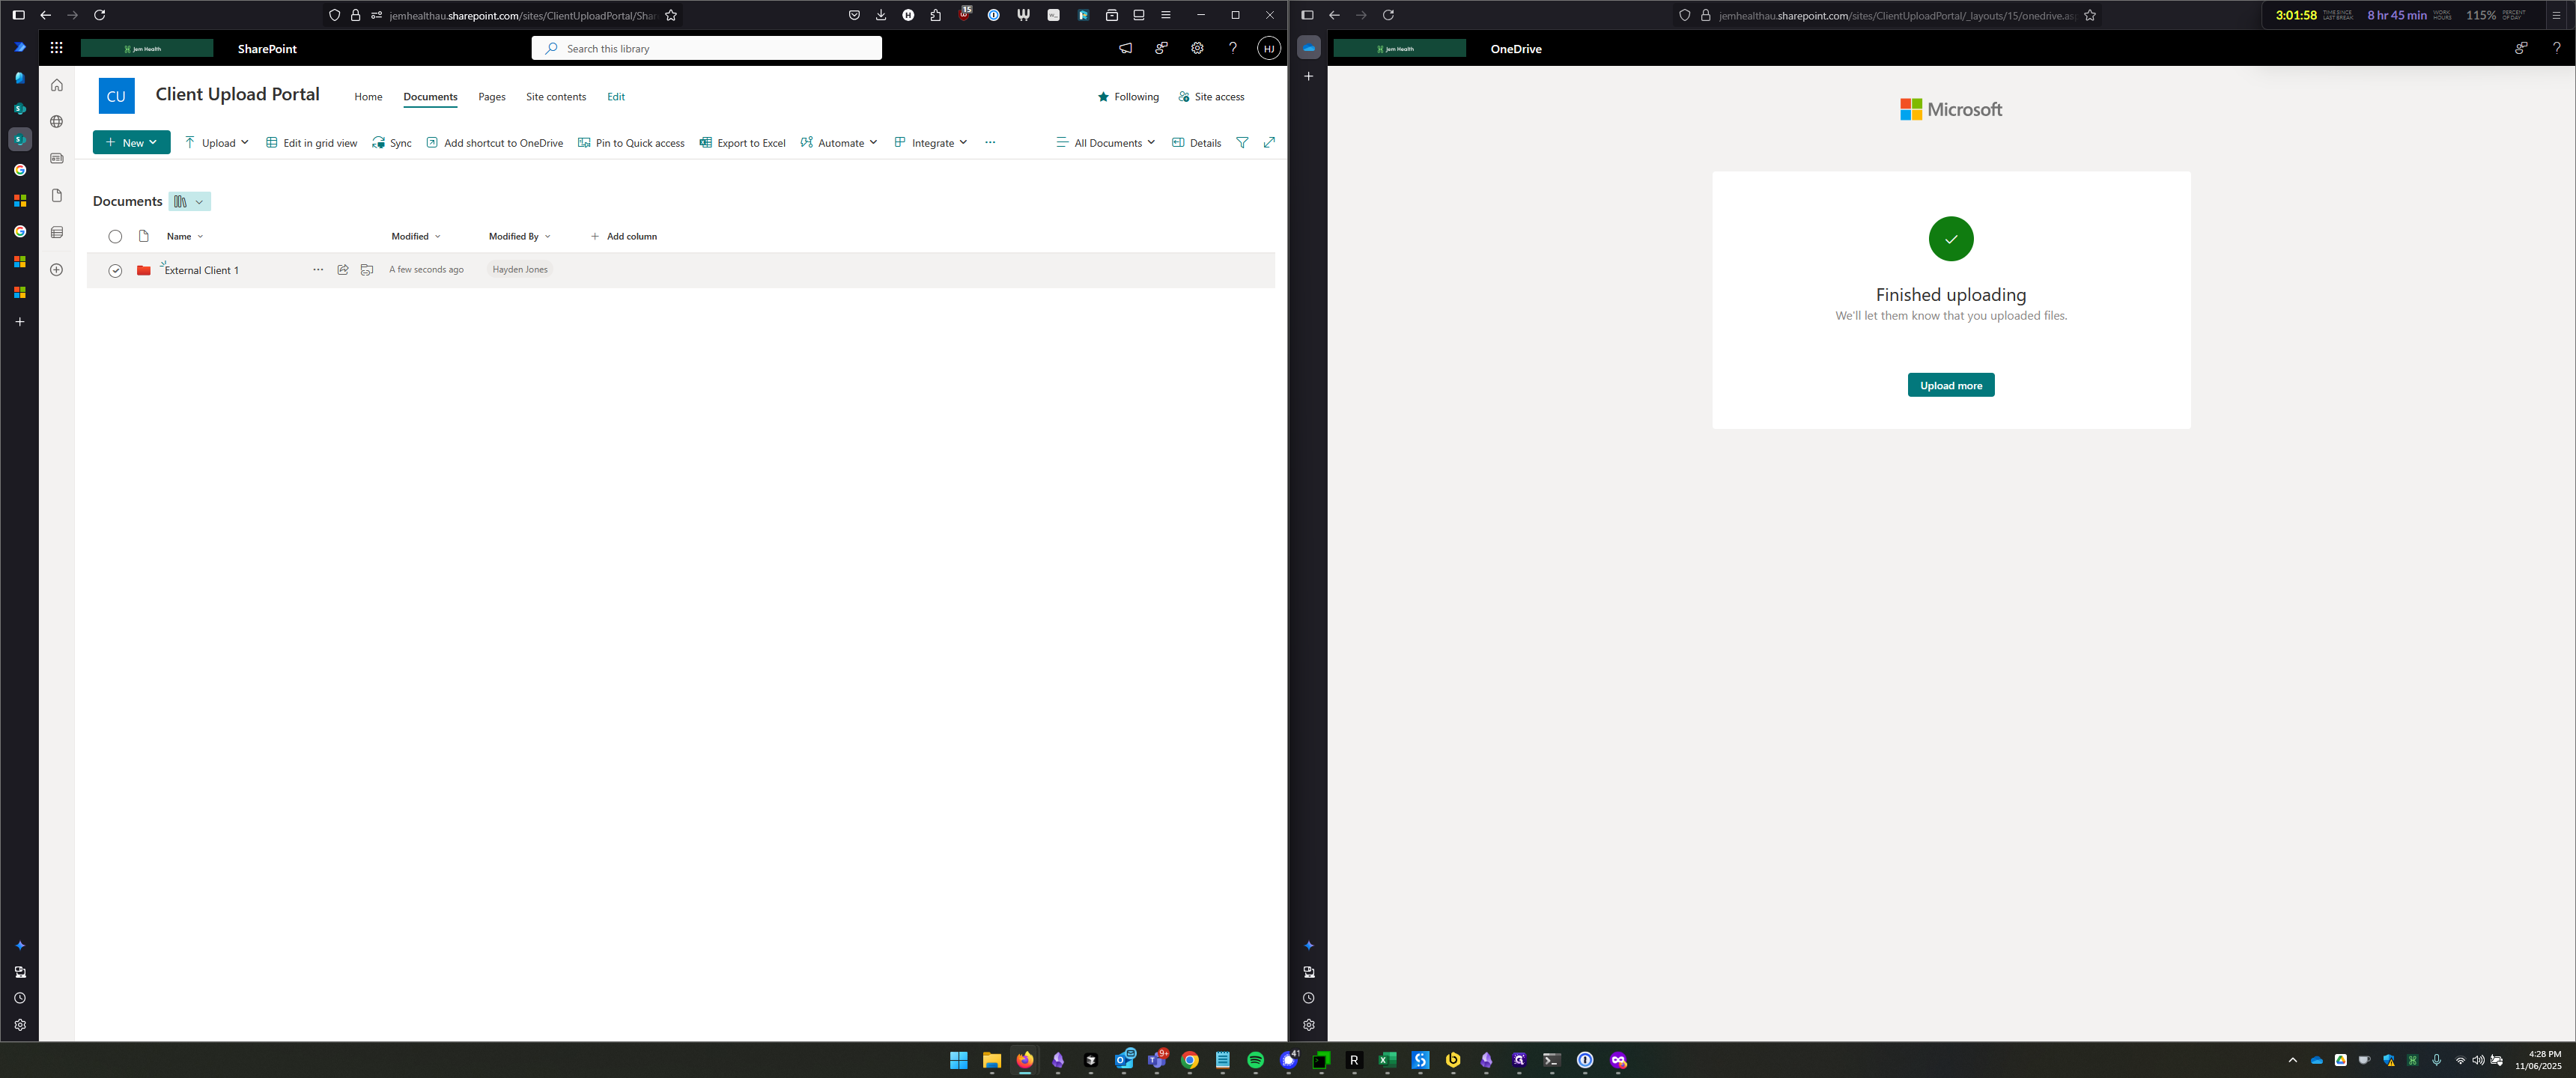
Task: Open the Modified column dropdown
Action: pos(416,237)
